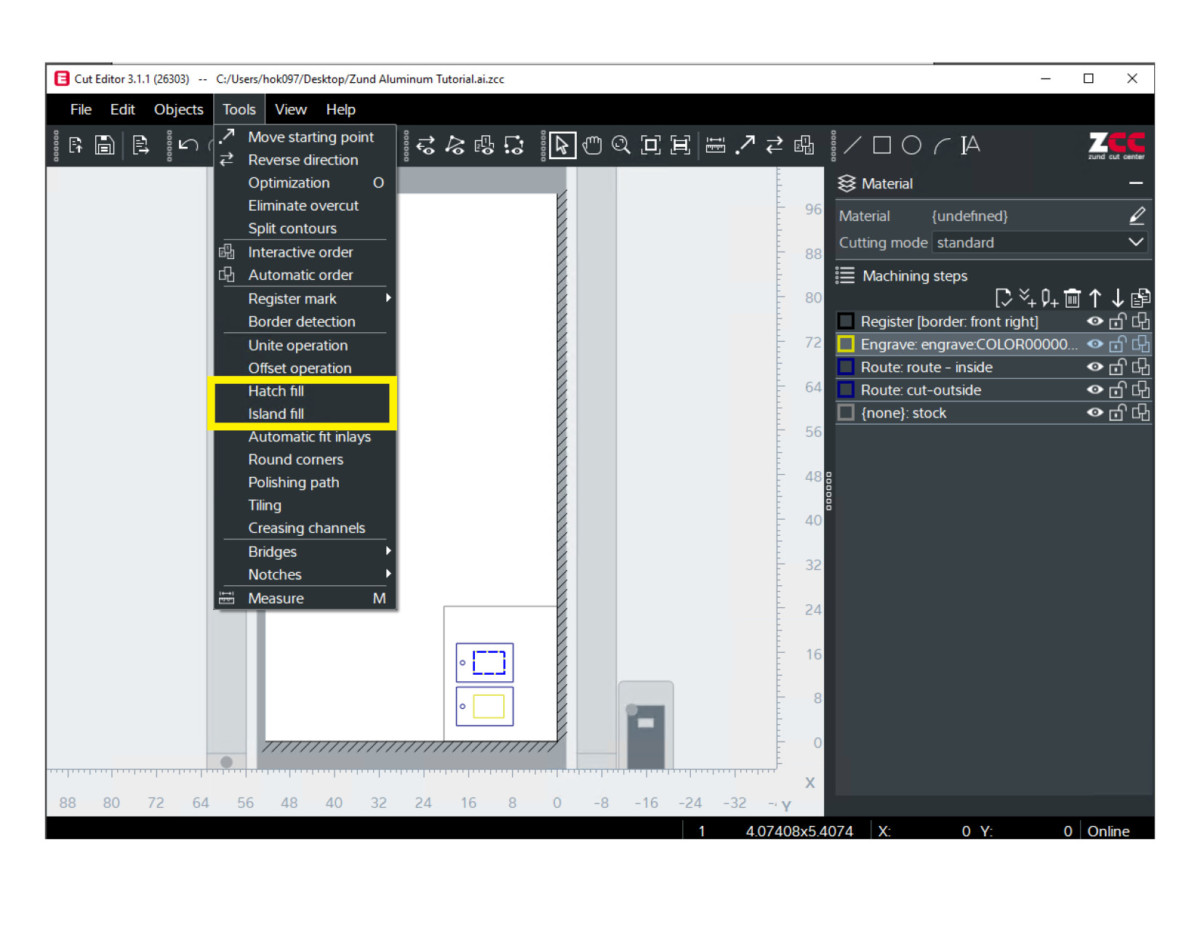
Task: Select the pointer selection tool
Action: coord(562,146)
